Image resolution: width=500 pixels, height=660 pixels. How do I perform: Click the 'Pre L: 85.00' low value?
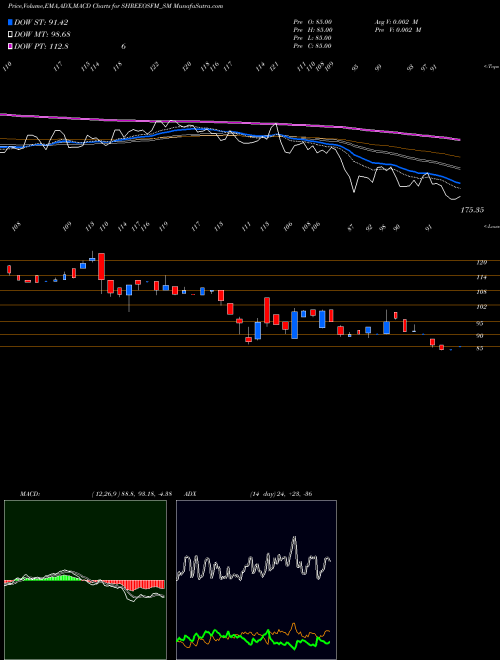(x=313, y=38)
